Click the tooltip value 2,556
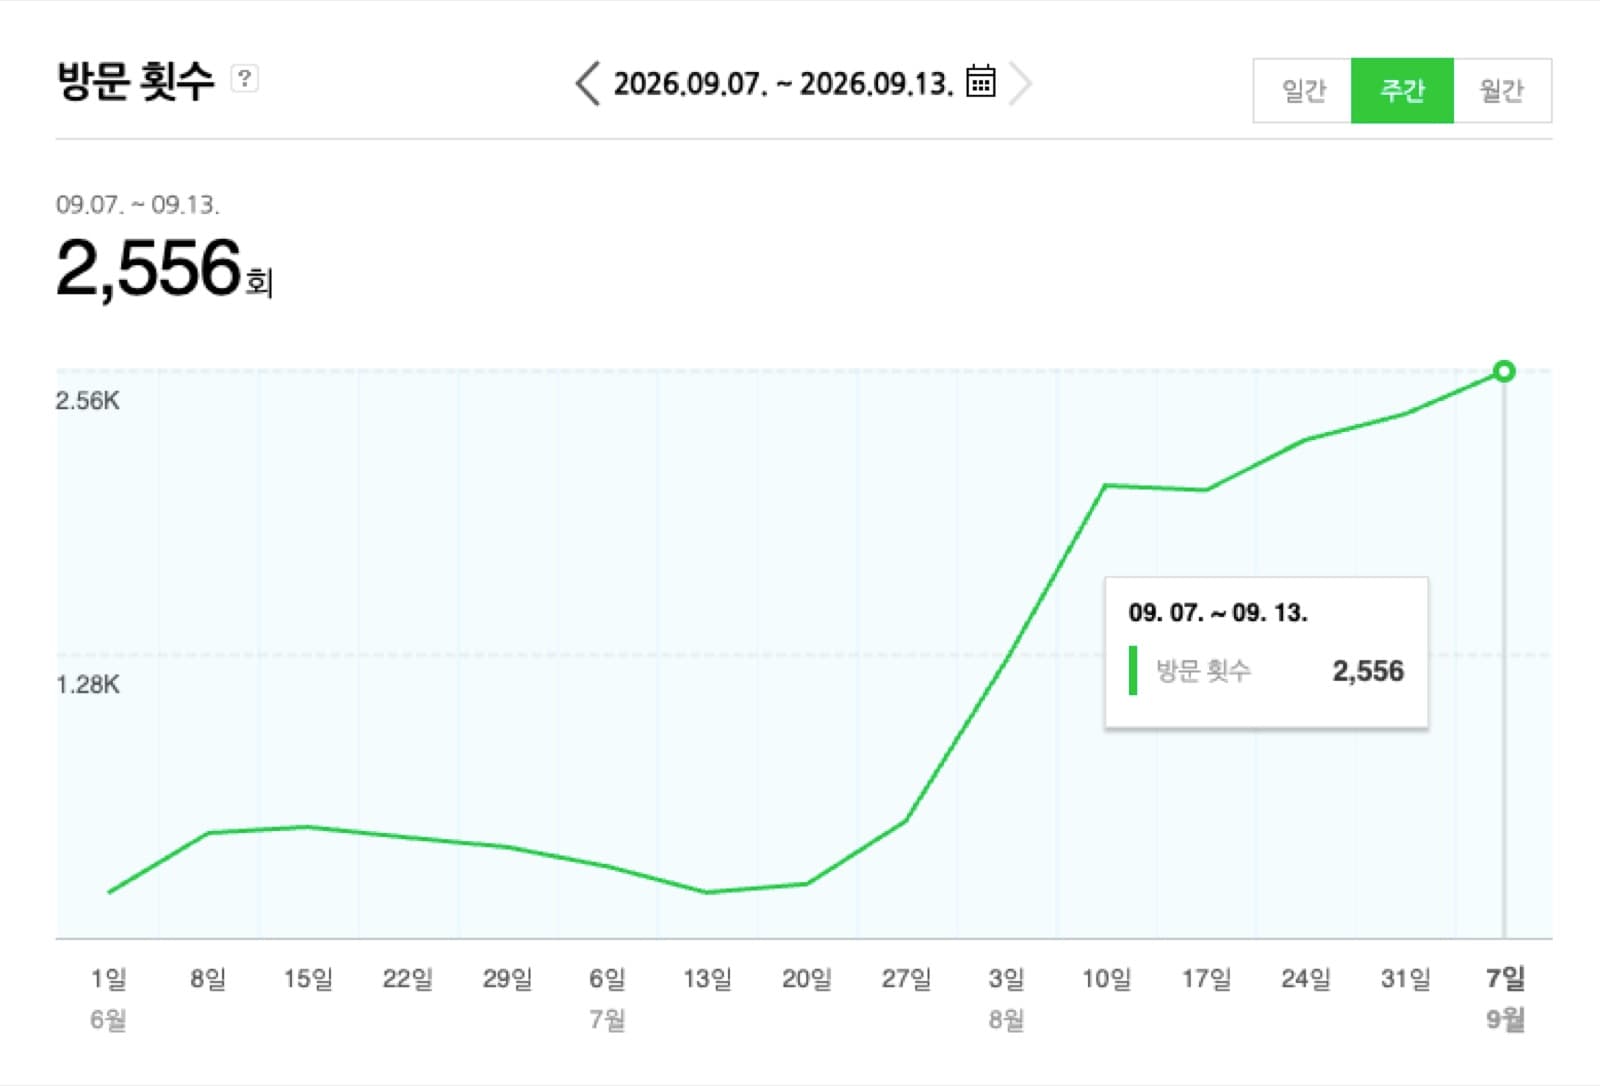This screenshot has width=1600, height=1086. tap(1368, 671)
